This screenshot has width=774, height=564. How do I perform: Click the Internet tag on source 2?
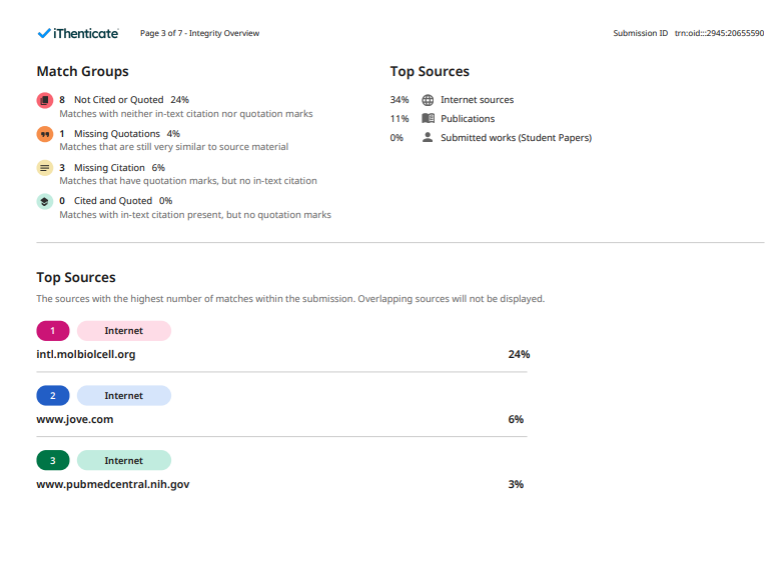tap(124, 396)
